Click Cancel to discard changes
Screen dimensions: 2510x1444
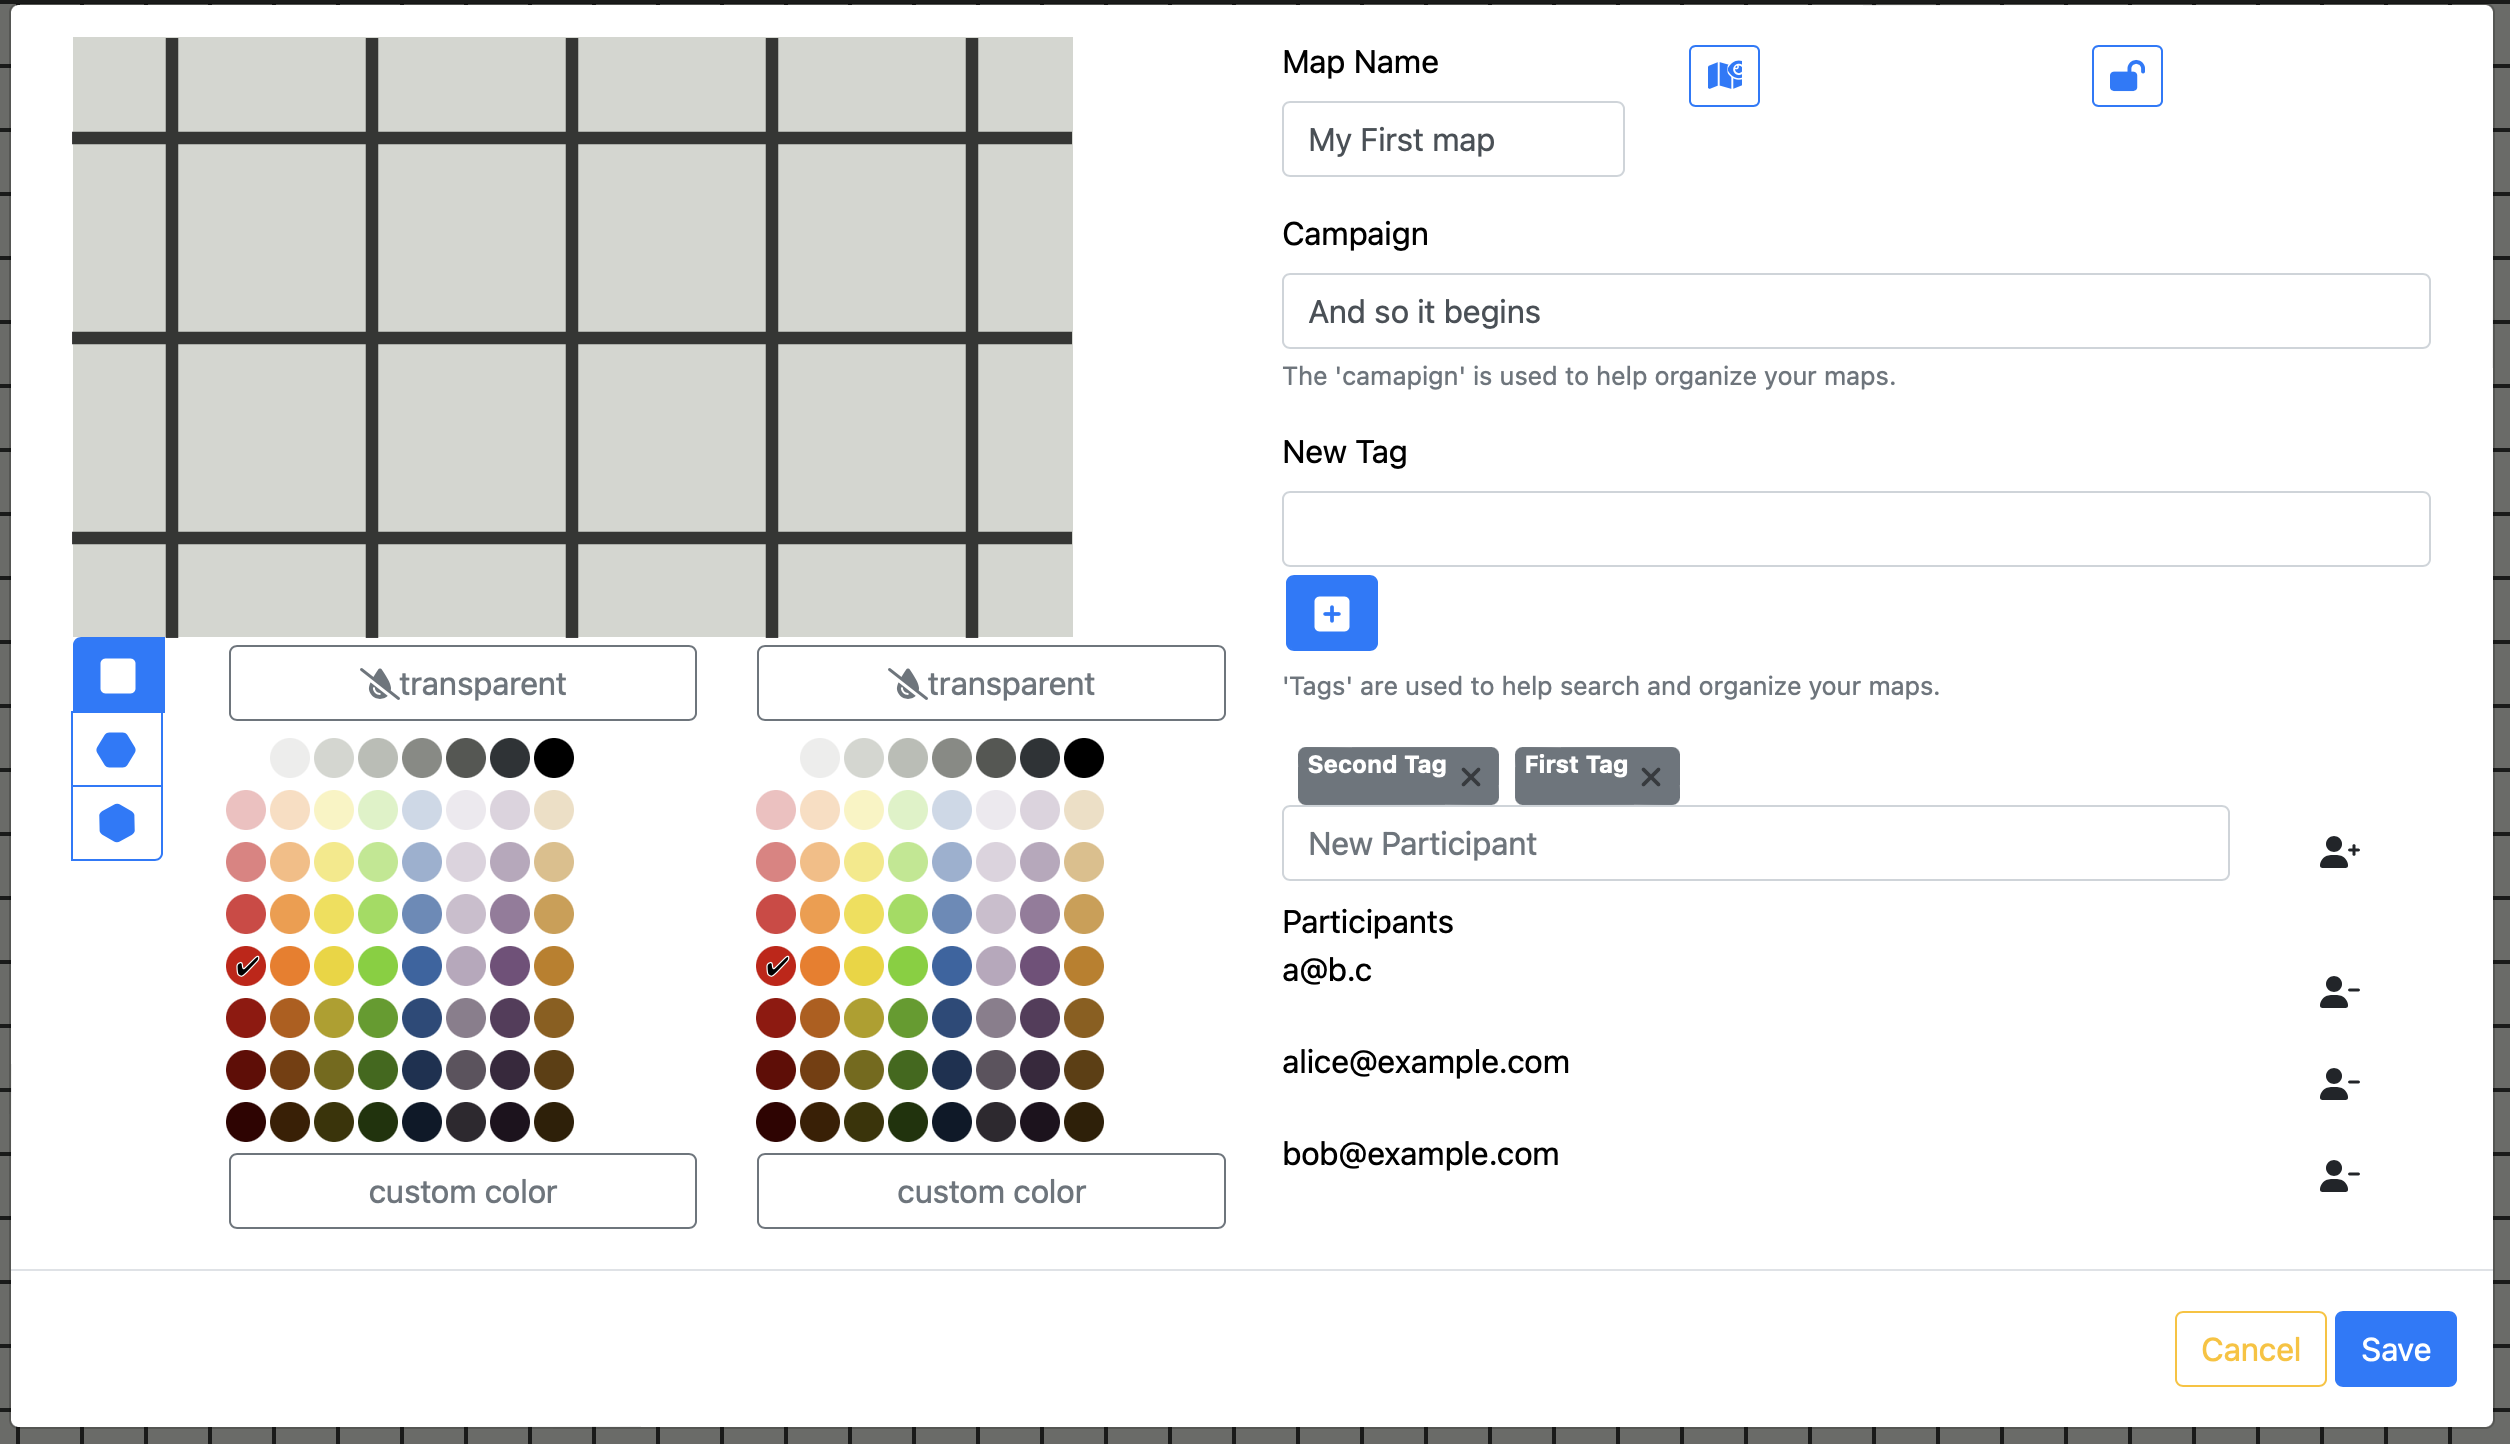pyautogui.click(x=2250, y=1346)
